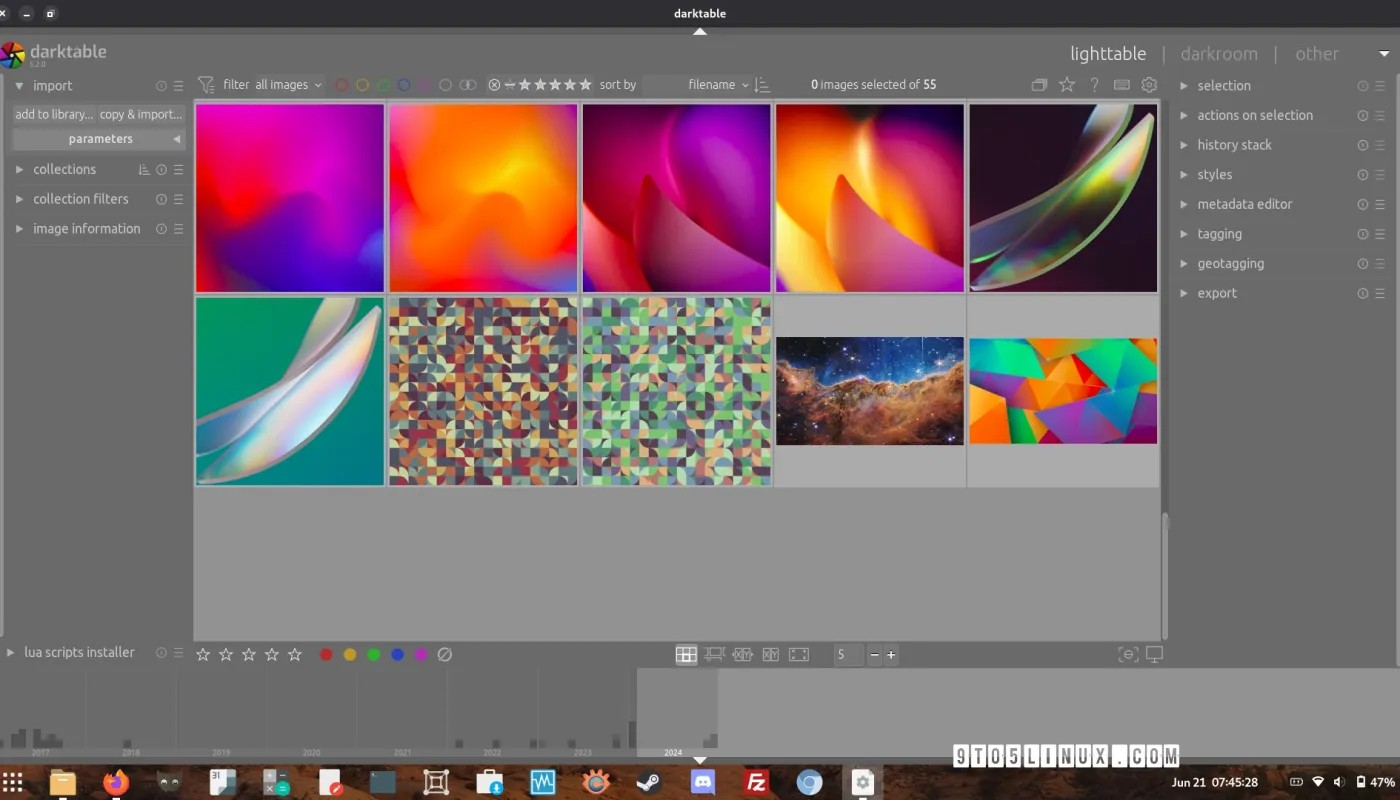The width and height of the screenshot is (1400, 800).
Task: Click the copy & import button
Action: pyautogui.click(x=140, y=114)
